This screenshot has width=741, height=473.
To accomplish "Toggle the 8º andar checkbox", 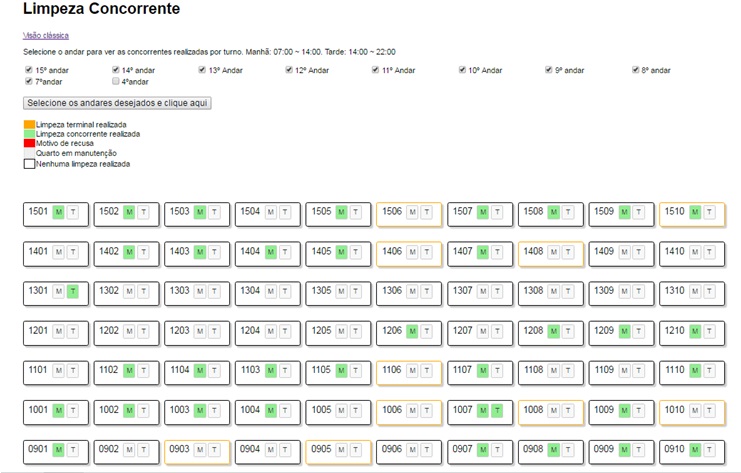I will [636, 70].
